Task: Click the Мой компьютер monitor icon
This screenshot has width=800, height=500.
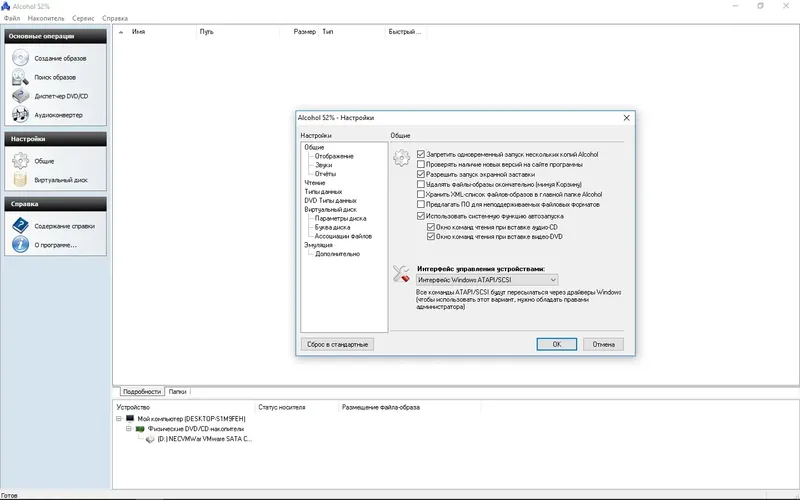Action: [x=130, y=419]
